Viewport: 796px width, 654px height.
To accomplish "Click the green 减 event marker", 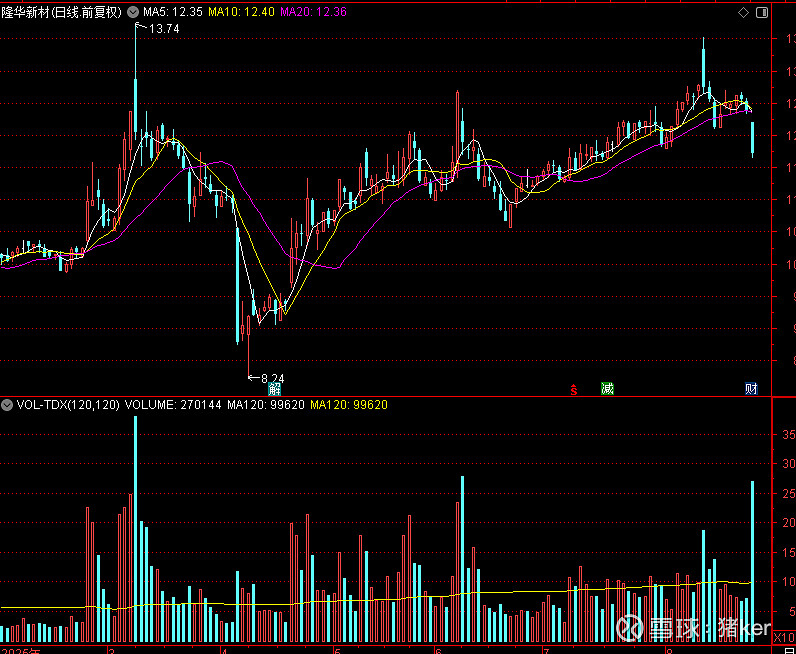I will 607,389.
